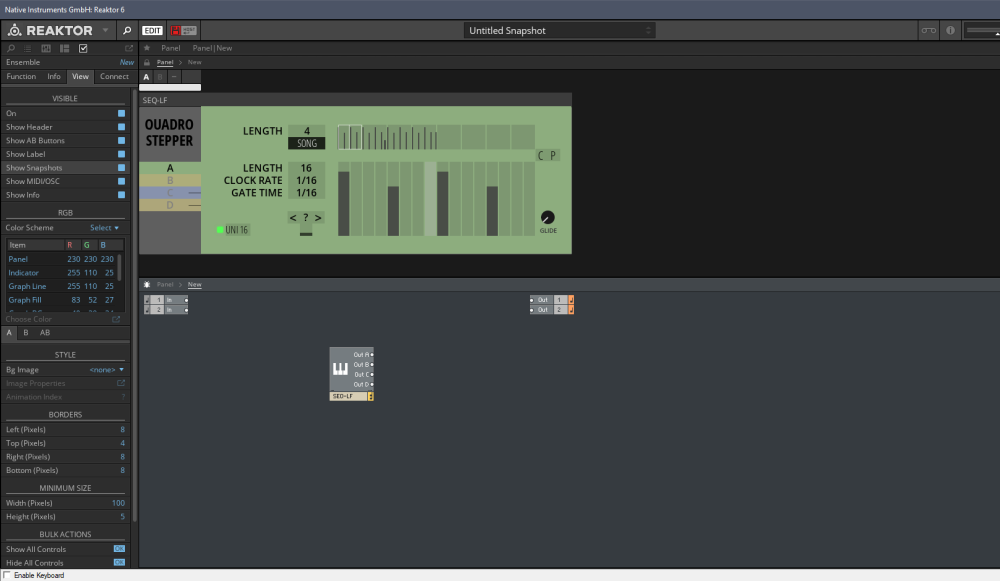The width and height of the screenshot is (1000, 581).
Task: Click the shift left < arrow button
Action: 293,218
